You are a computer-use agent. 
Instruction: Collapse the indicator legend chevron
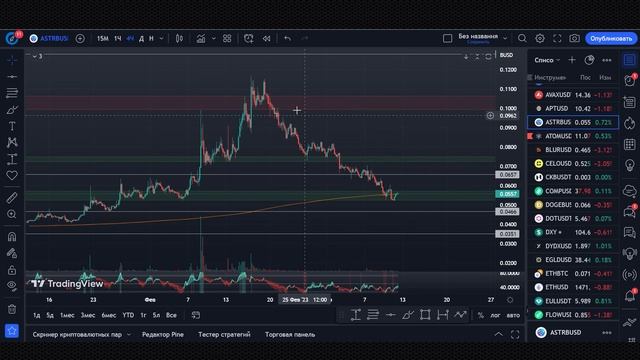coord(34,56)
